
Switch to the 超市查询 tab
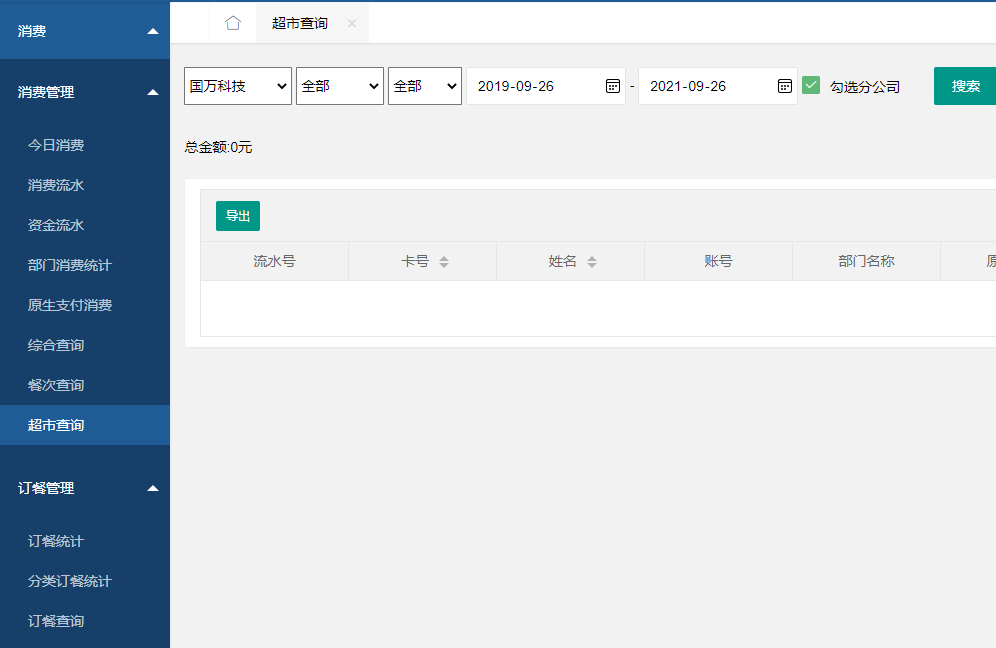[299, 23]
